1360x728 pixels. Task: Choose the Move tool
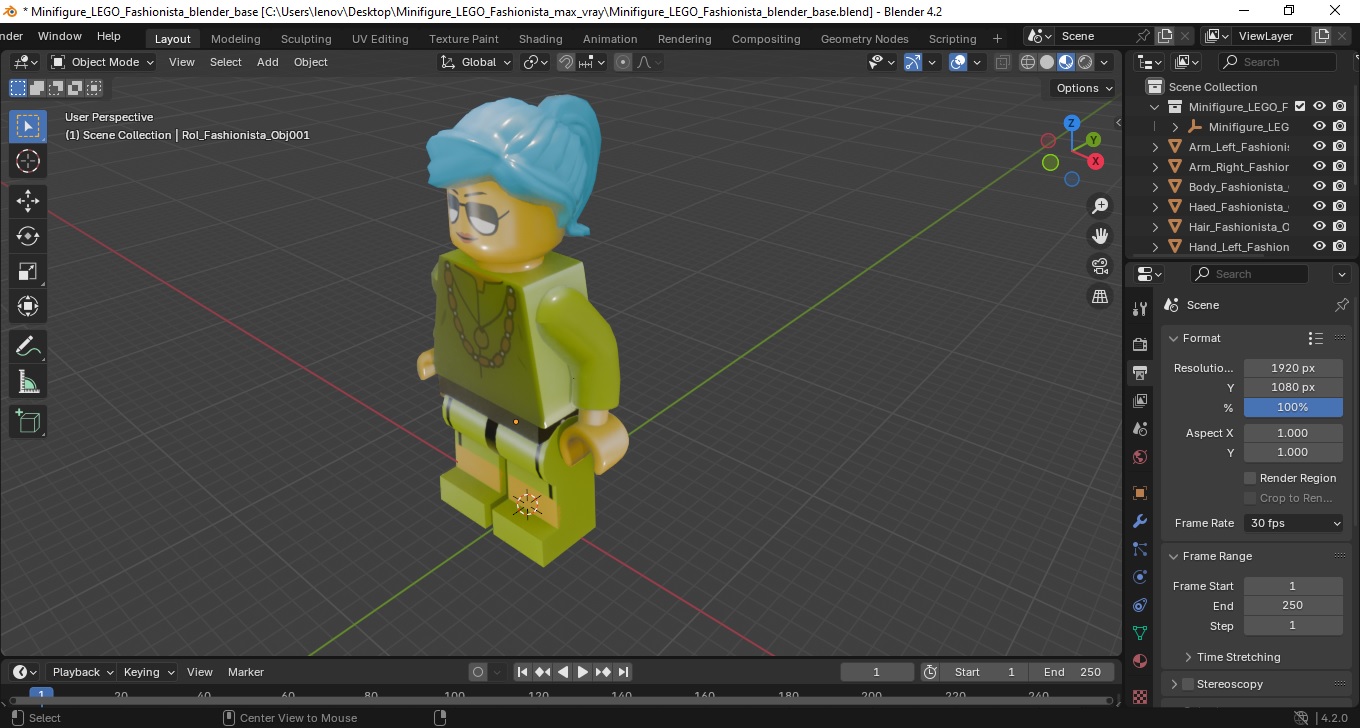tap(28, 201)
